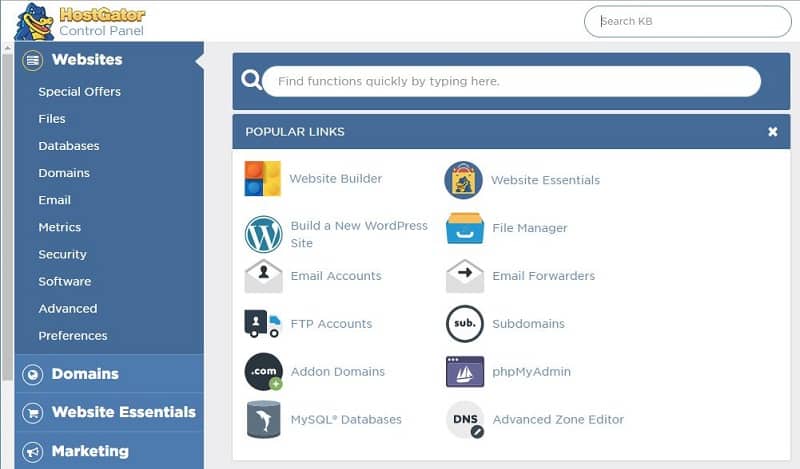Click the Email Accounts envelope icon
Viewport: 800px width, 469px height.
263,276
